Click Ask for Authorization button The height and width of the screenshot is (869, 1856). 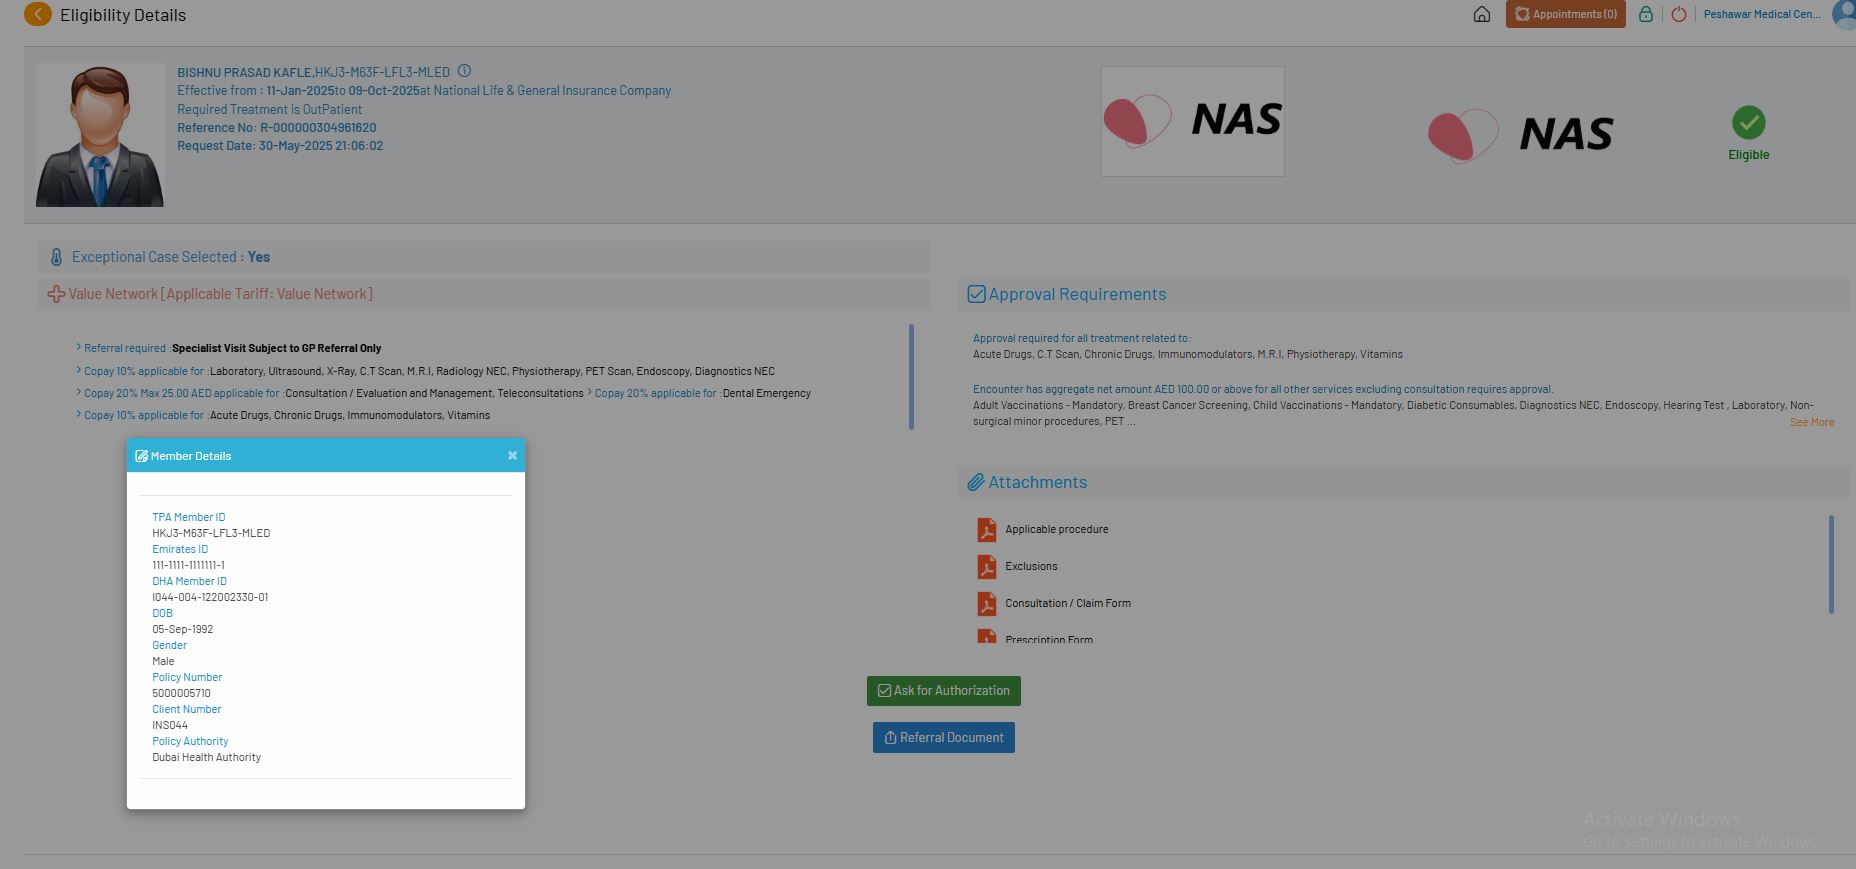tap(944, 691)
